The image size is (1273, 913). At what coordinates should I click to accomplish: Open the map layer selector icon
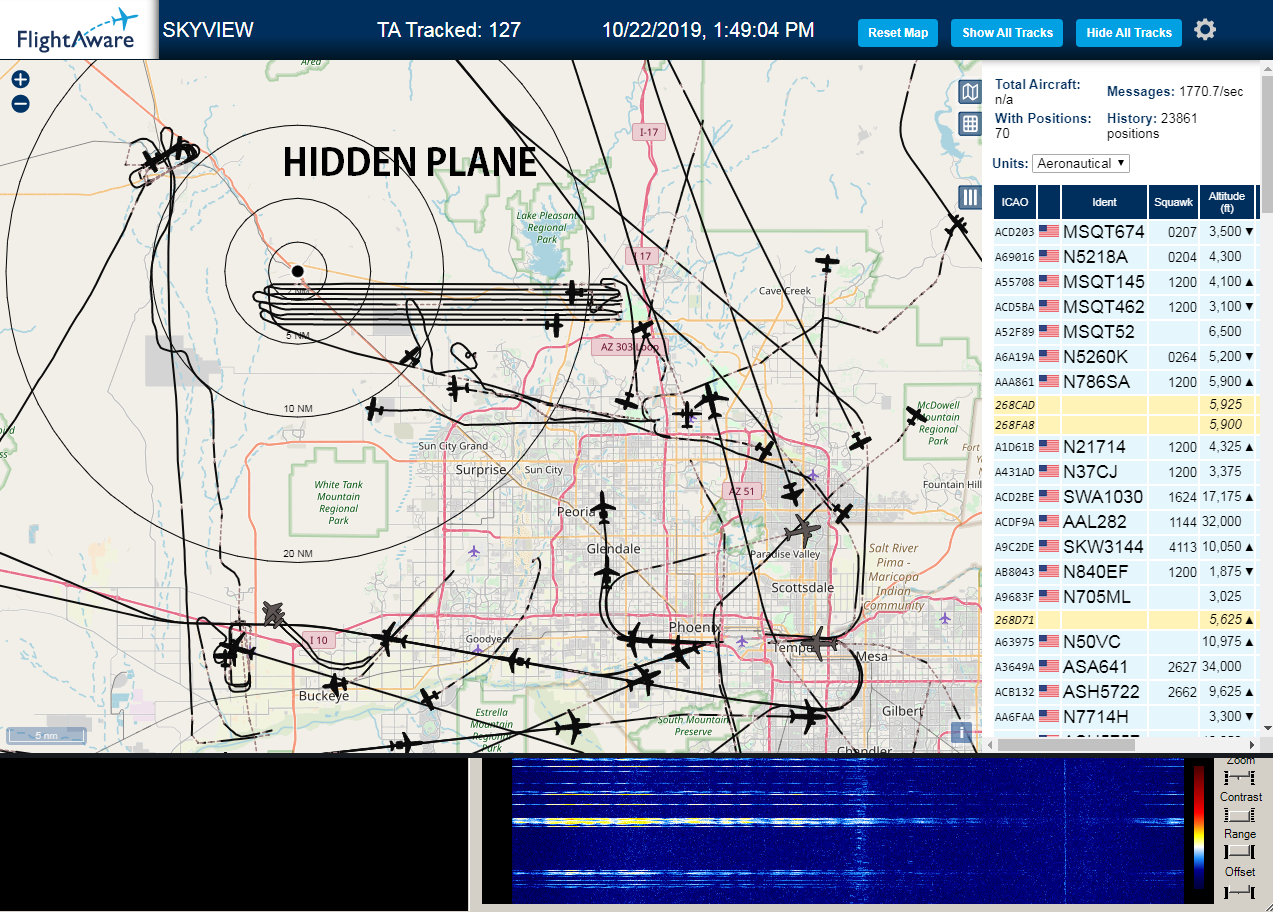[969, 93]
